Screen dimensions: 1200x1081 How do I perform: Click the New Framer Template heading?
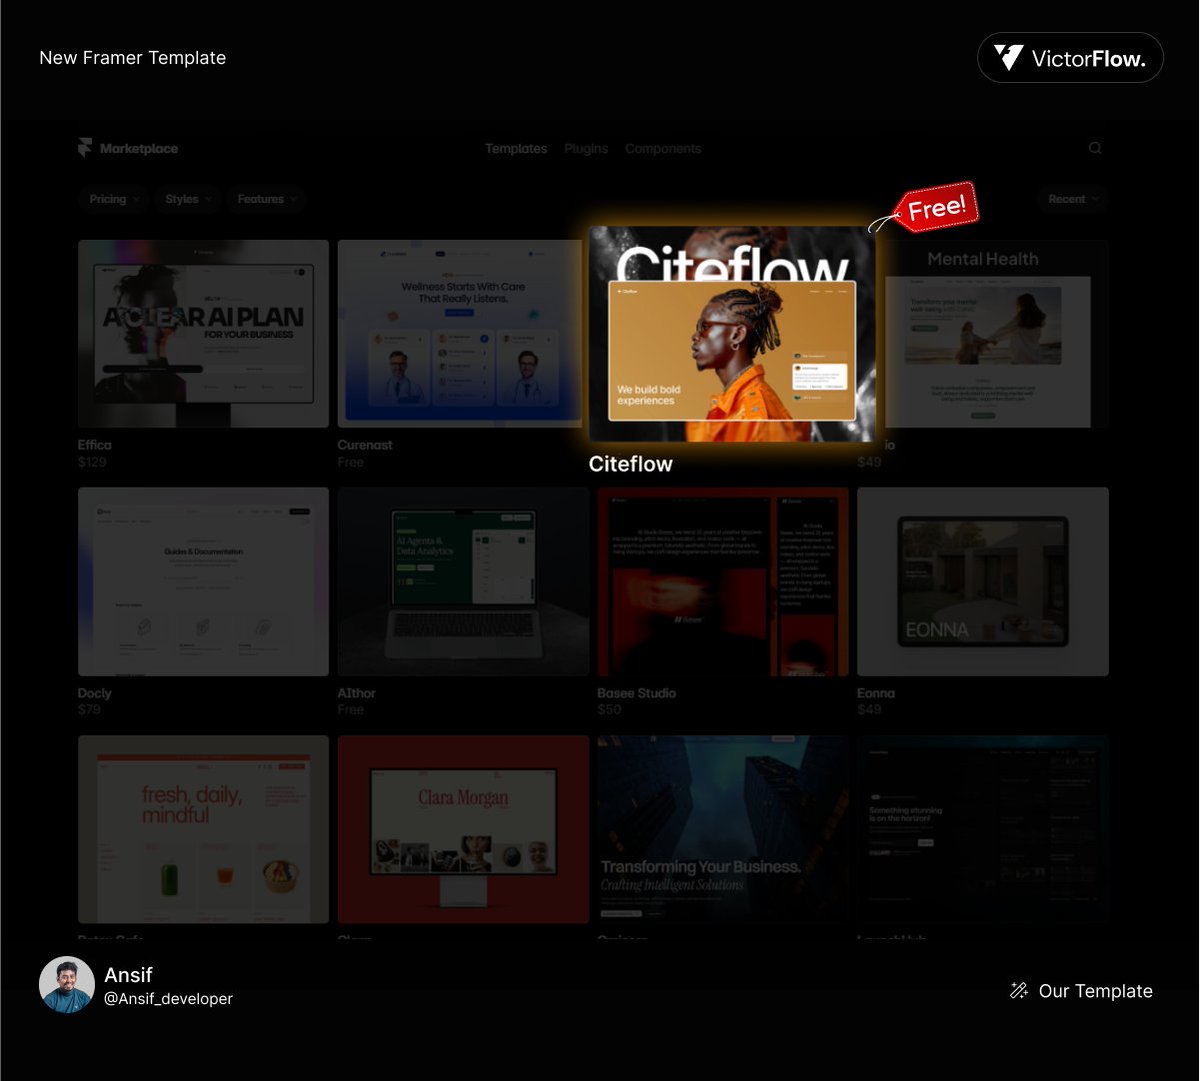coord(133,58)
